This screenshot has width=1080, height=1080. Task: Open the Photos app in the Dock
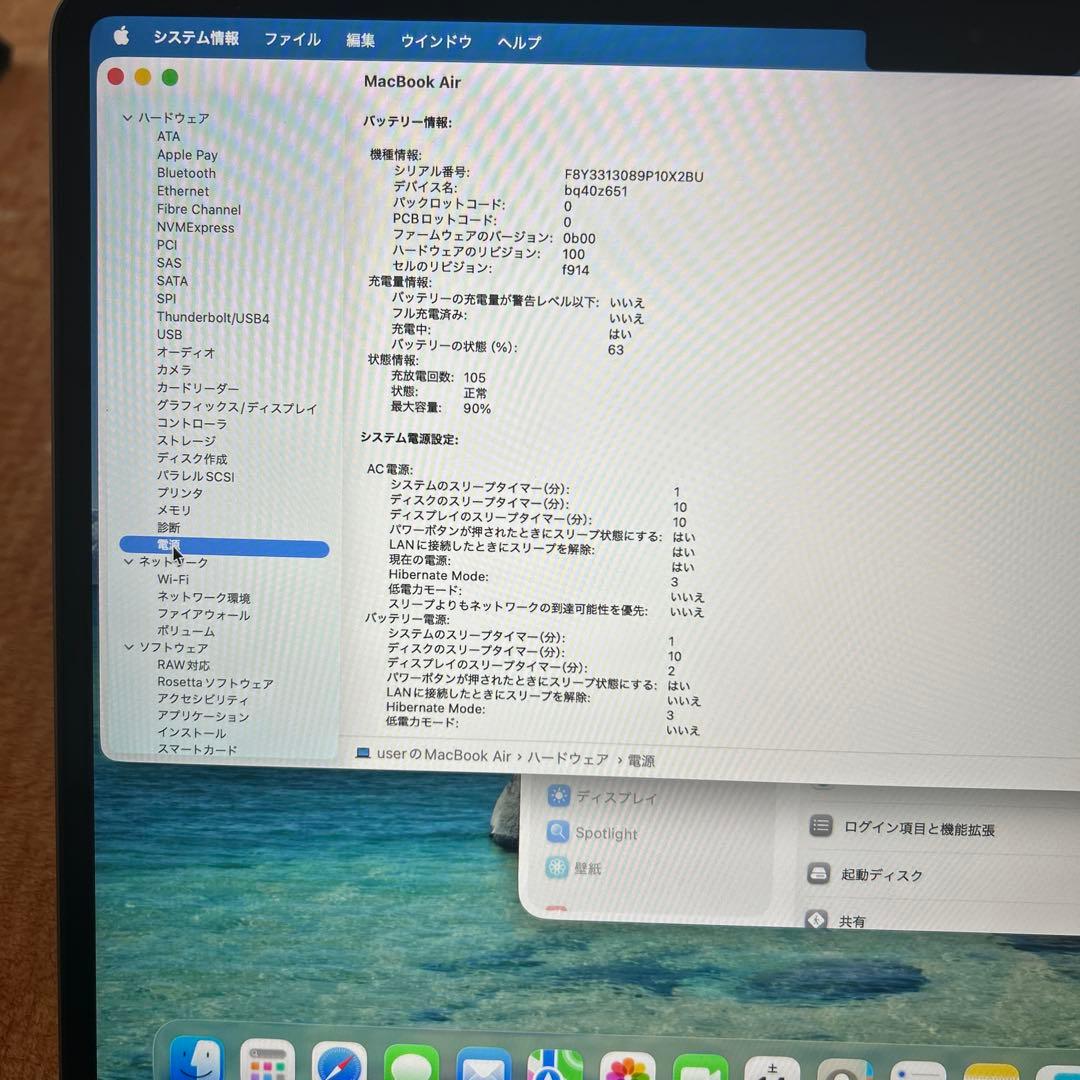(x=628, y=1062)
